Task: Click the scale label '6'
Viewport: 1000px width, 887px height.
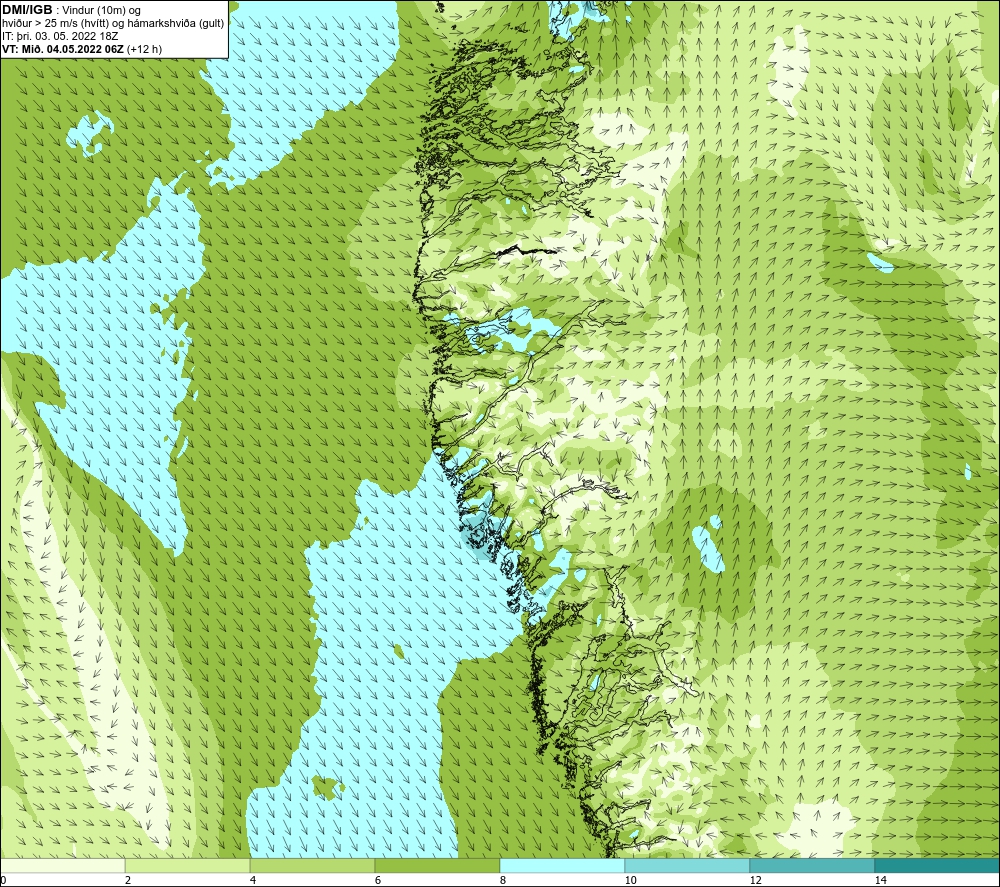Action: [x=378, y=880]
